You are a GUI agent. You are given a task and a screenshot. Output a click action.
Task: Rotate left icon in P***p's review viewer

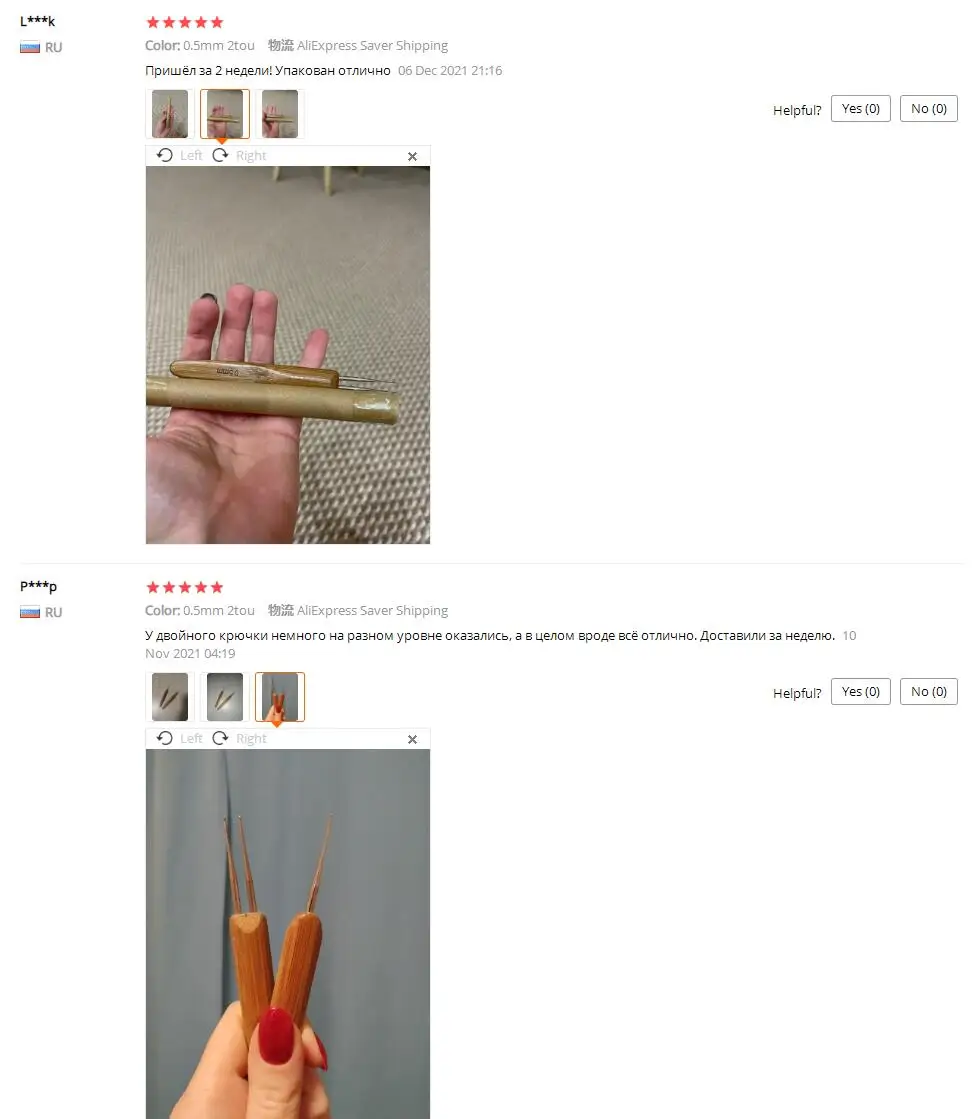click(165, 739)
